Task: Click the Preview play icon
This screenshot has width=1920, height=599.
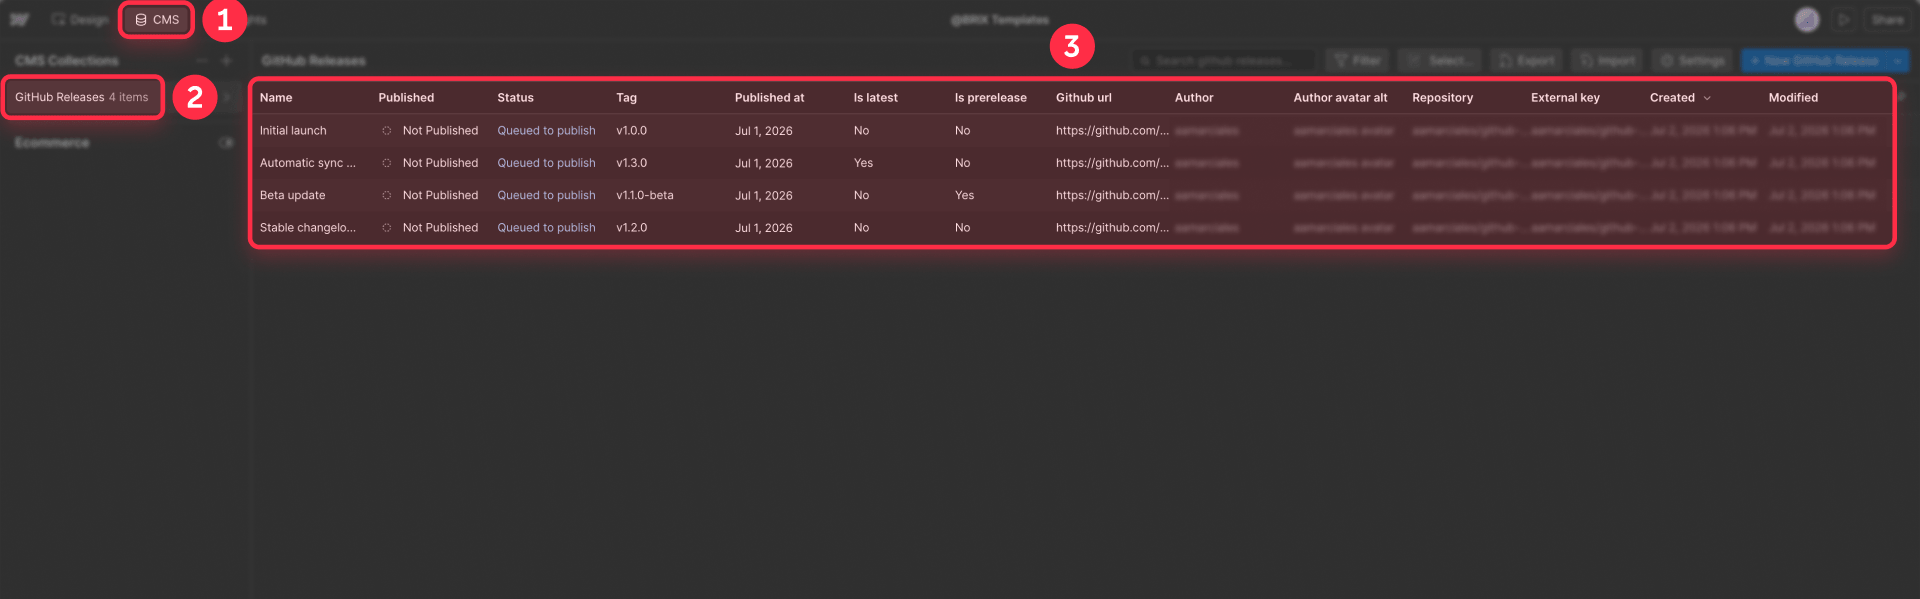Action: tap(1844, 20)
